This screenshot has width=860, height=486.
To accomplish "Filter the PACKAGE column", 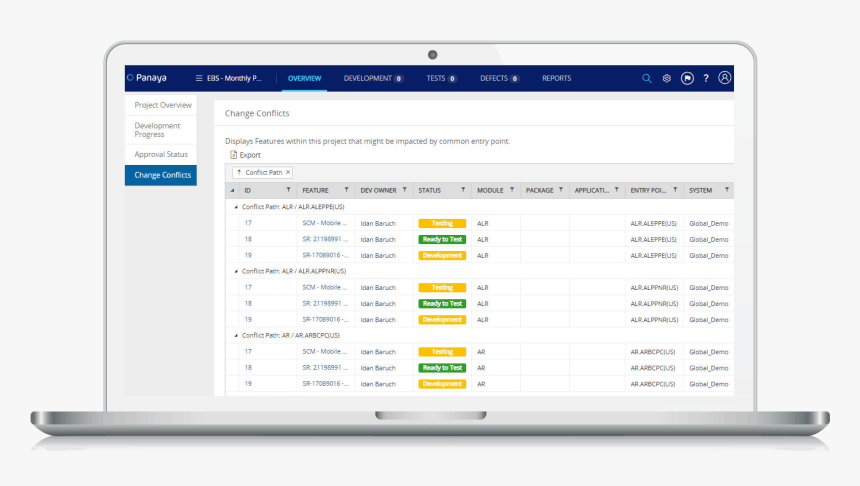I will tap(561, 190).
